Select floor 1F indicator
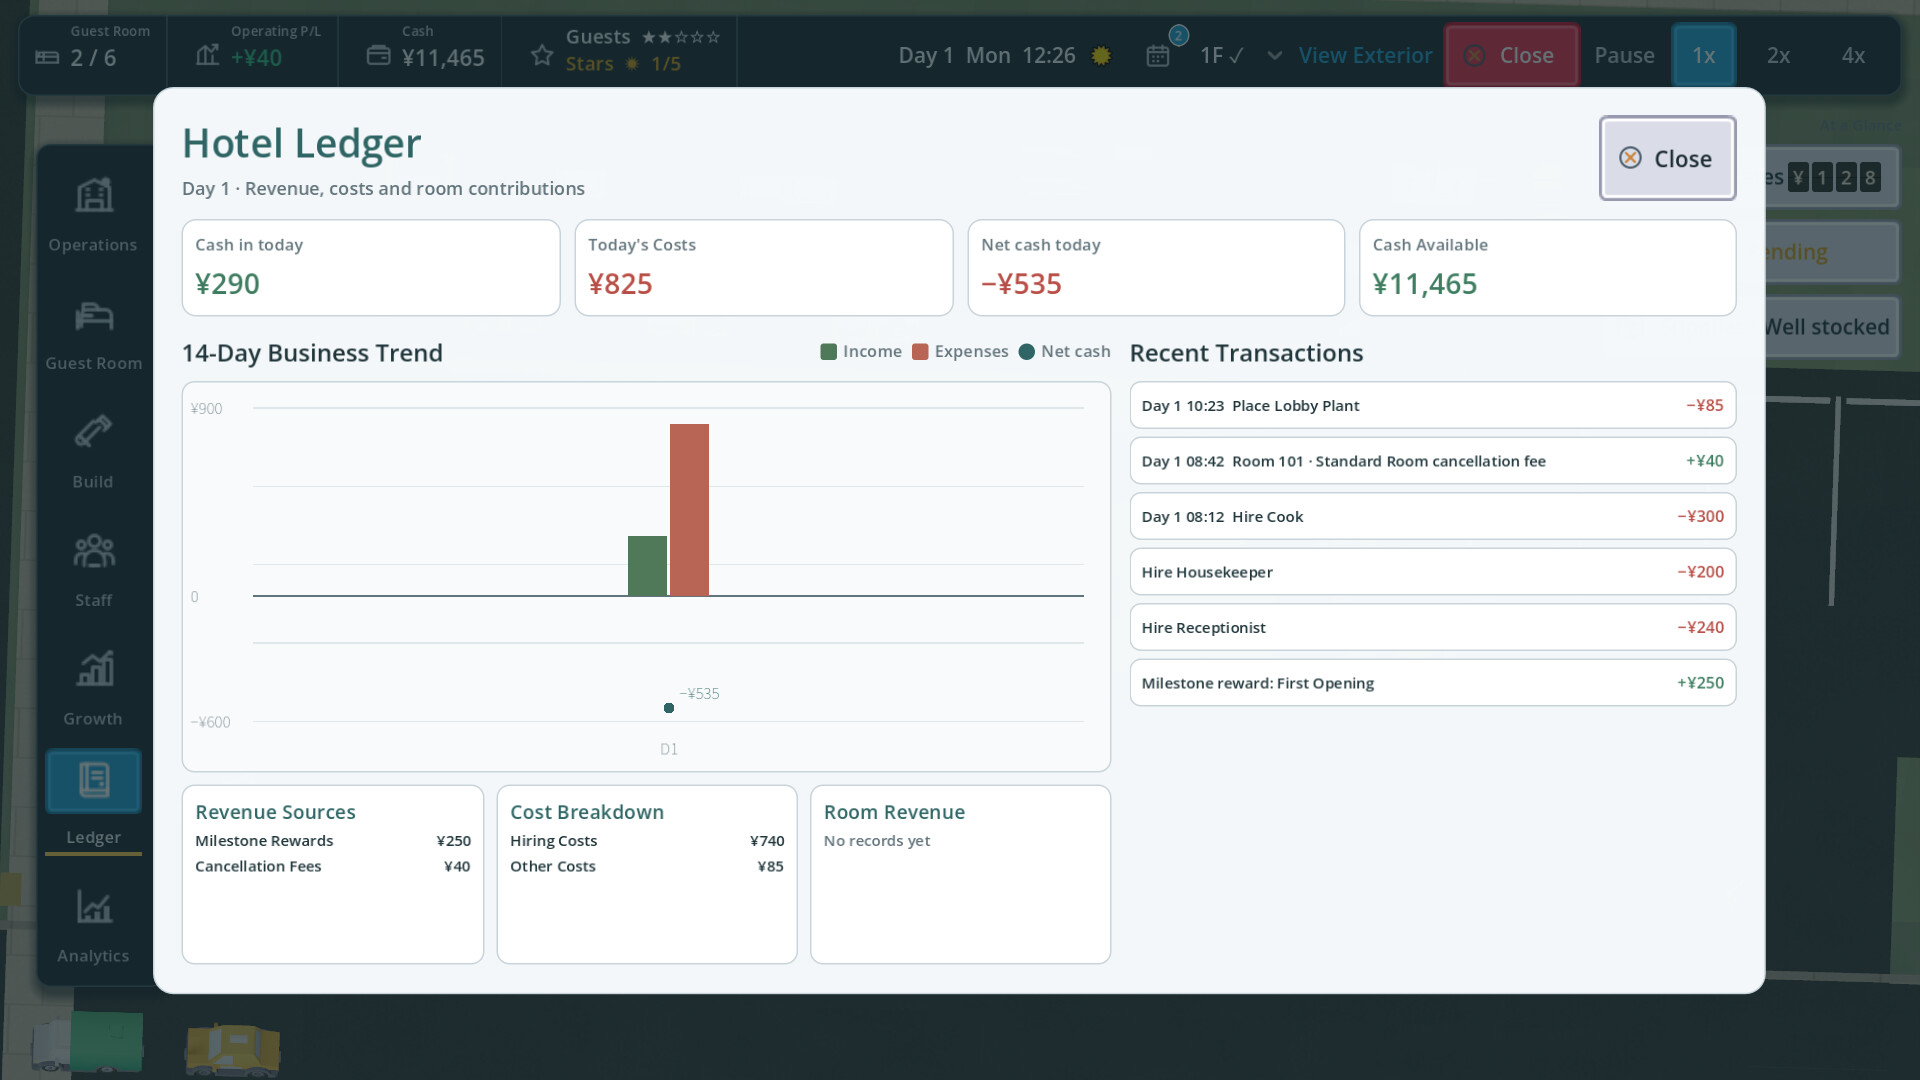The width and height of the screenshot is (1920, 1080). (1222, 55)
